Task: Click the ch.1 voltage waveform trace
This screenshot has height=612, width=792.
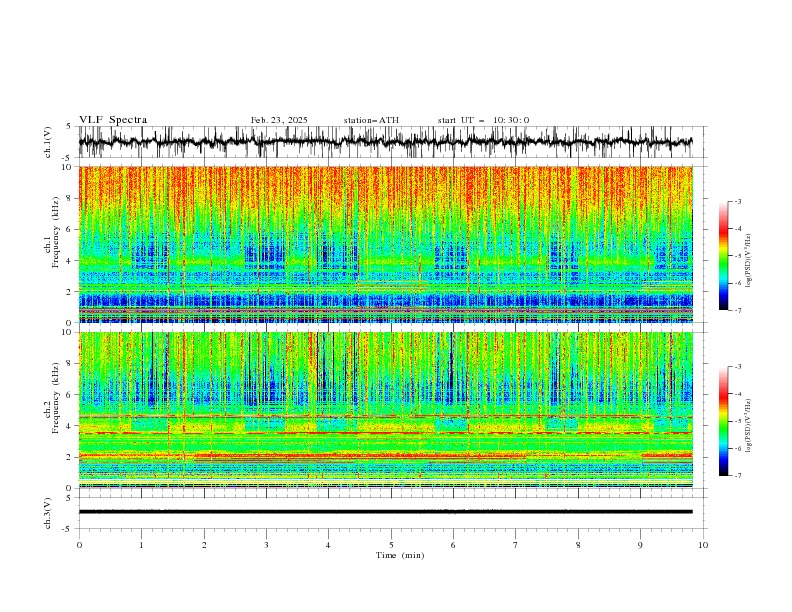Action: (x=385, y=142)
